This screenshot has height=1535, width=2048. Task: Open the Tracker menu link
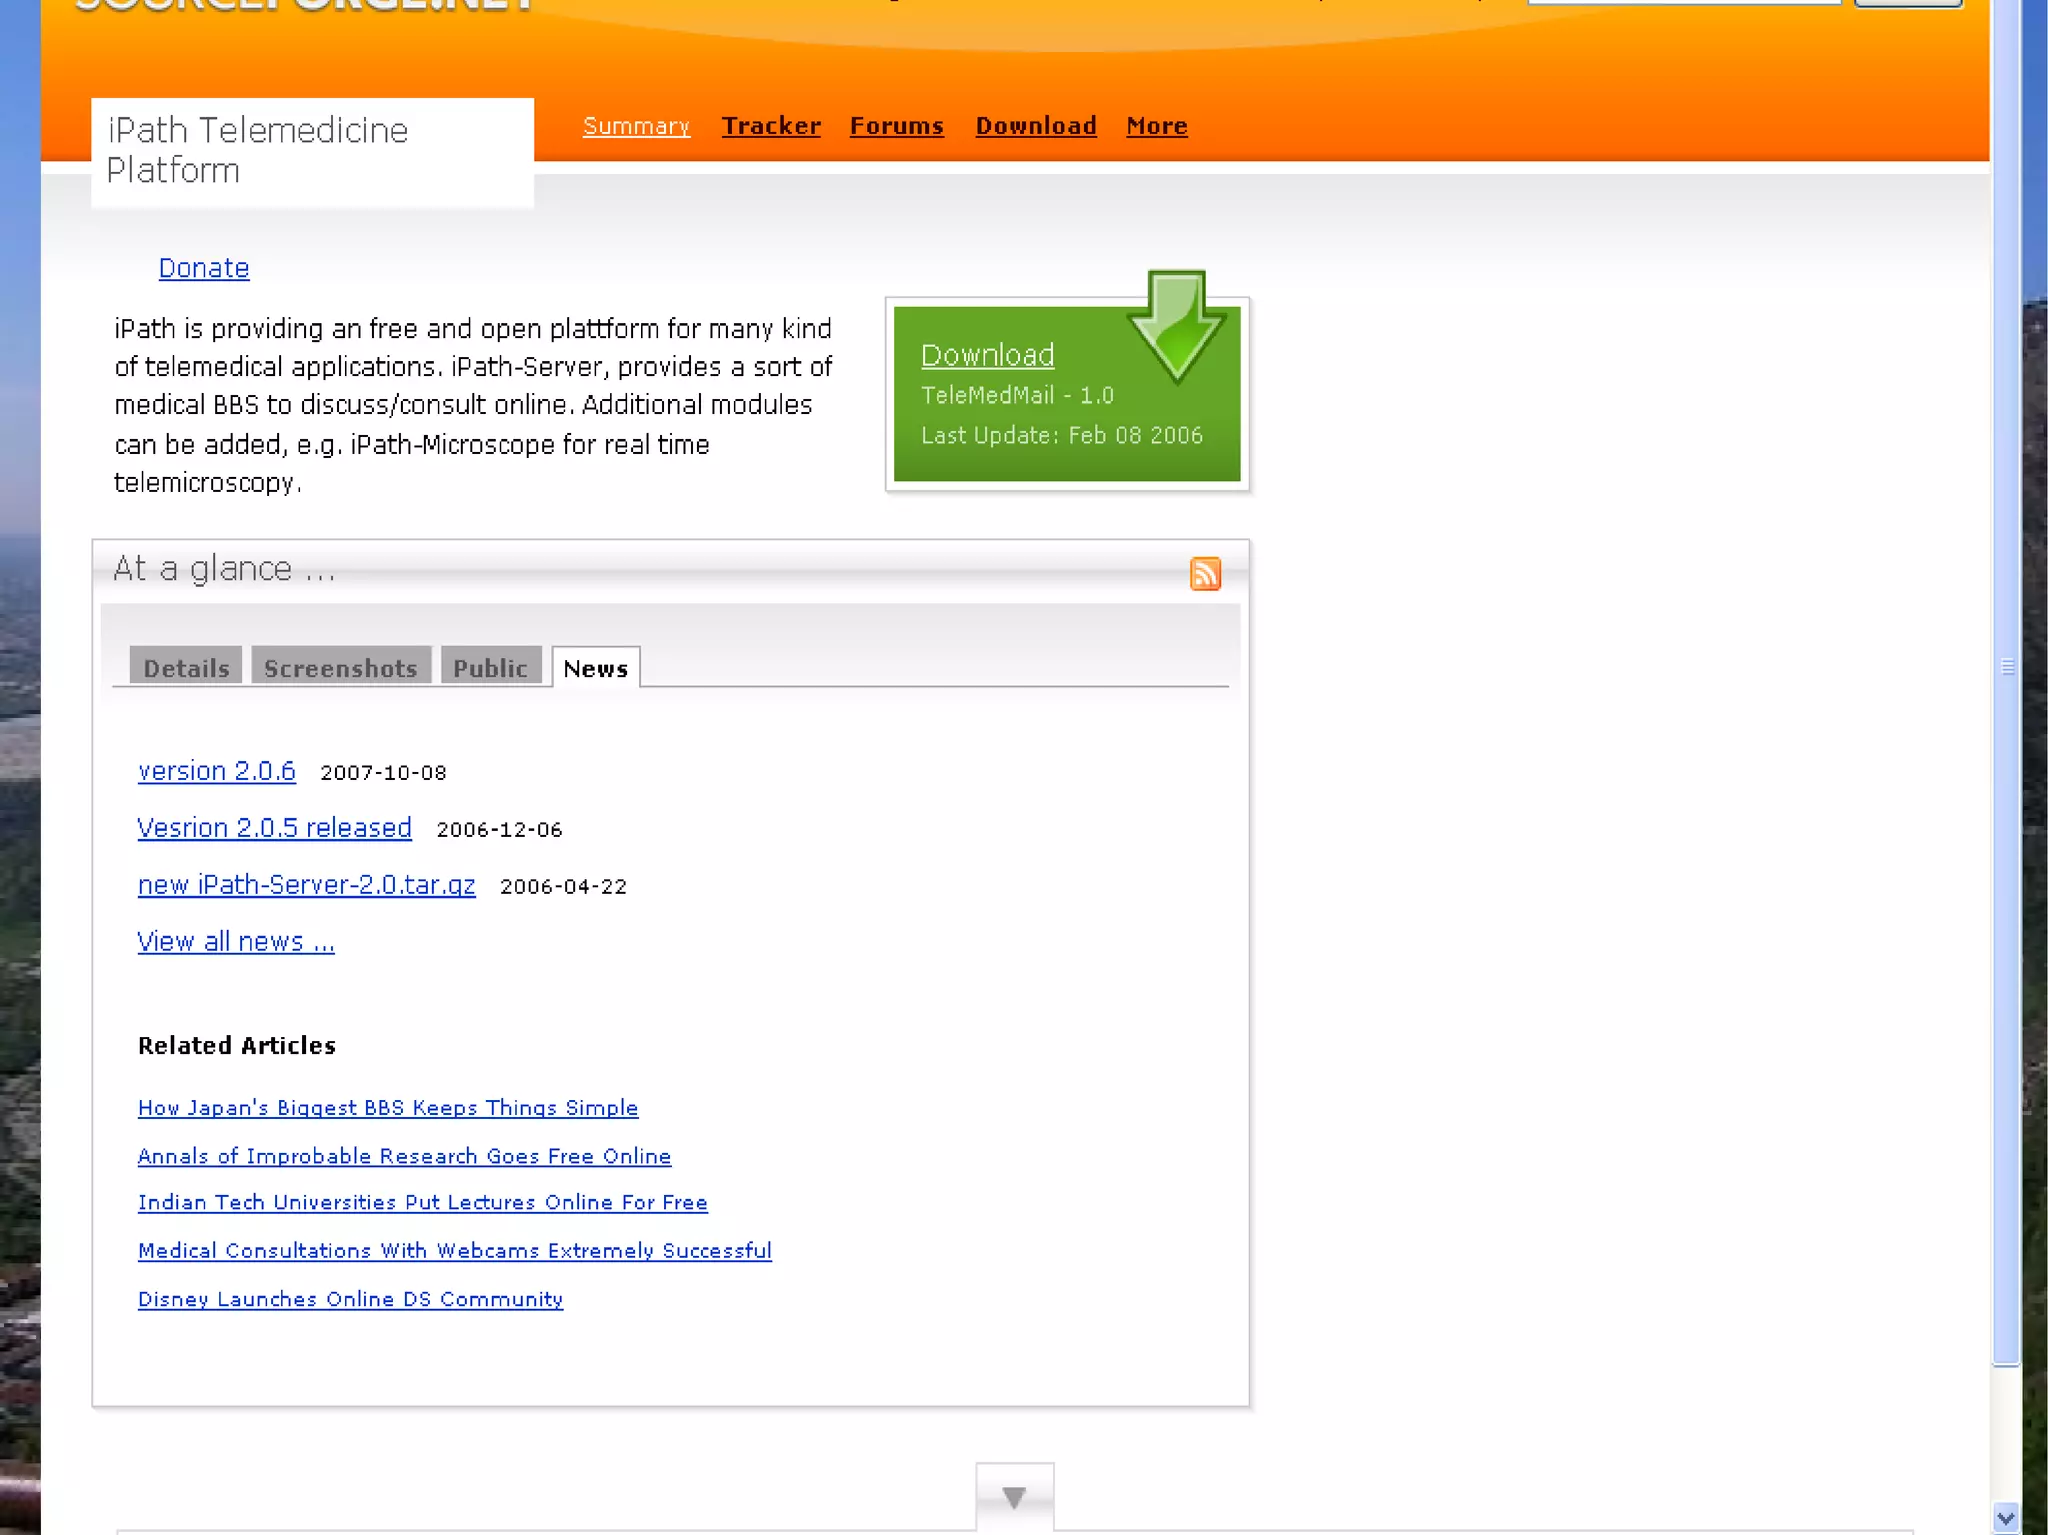coord(771,126)
